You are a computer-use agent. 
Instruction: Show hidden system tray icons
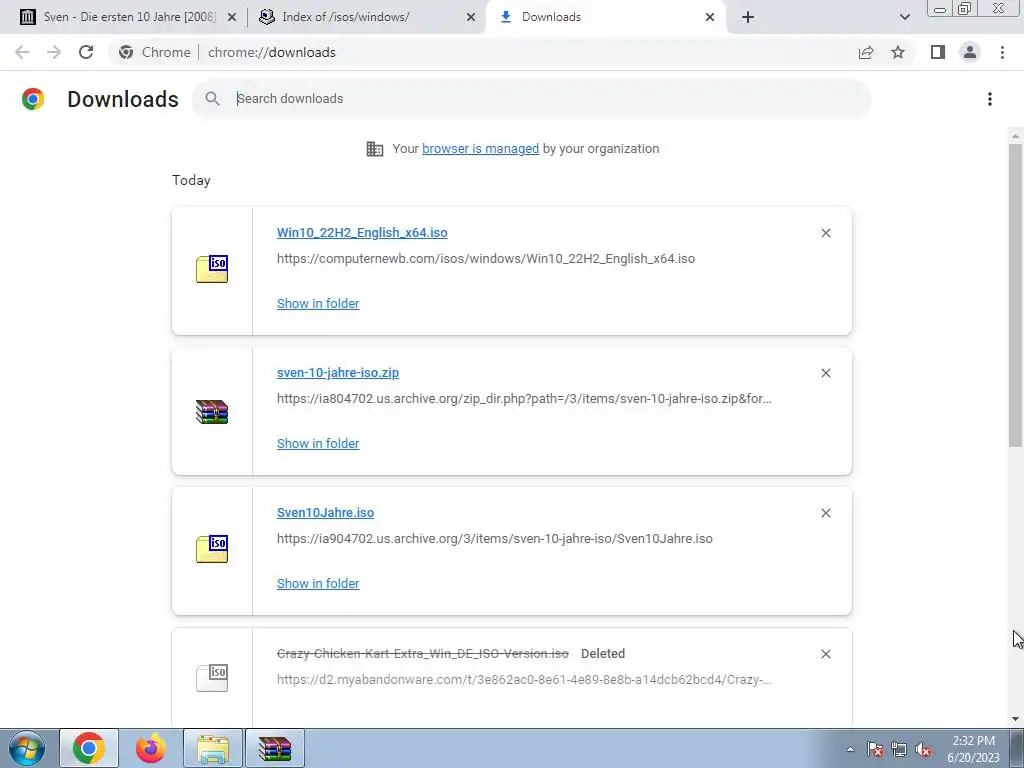(x=850, y=749)
